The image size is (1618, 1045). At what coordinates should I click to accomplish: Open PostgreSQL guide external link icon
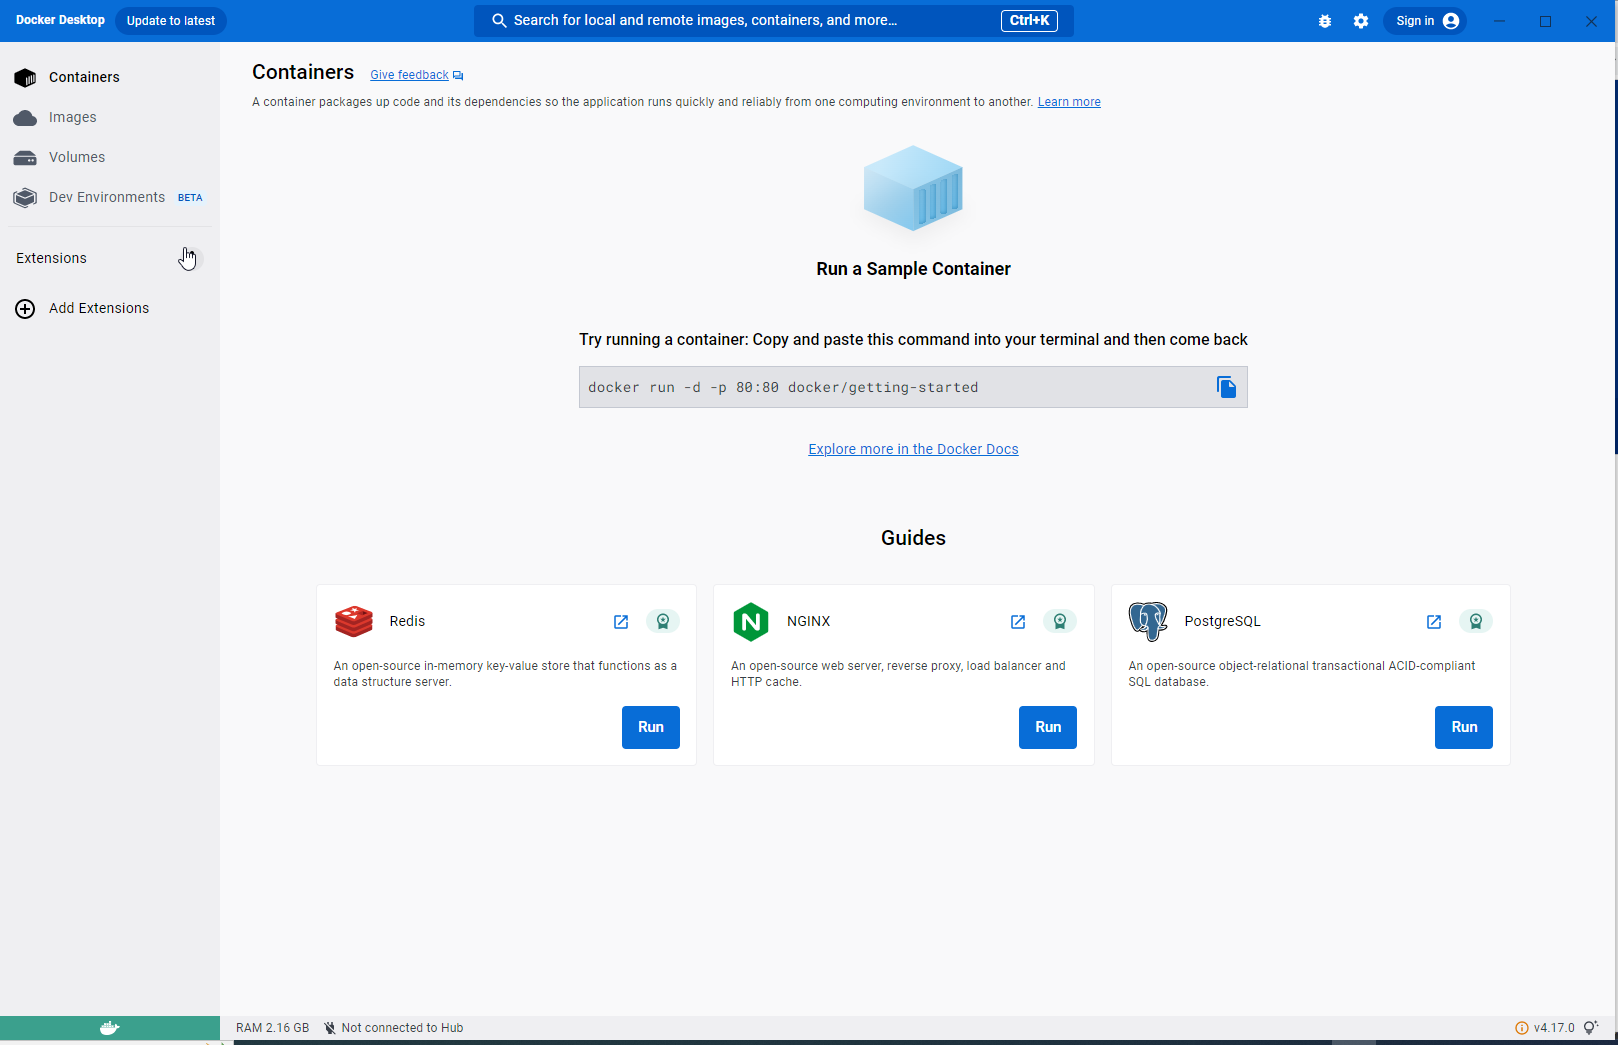pyautogui.click(x=1434, y=622)
